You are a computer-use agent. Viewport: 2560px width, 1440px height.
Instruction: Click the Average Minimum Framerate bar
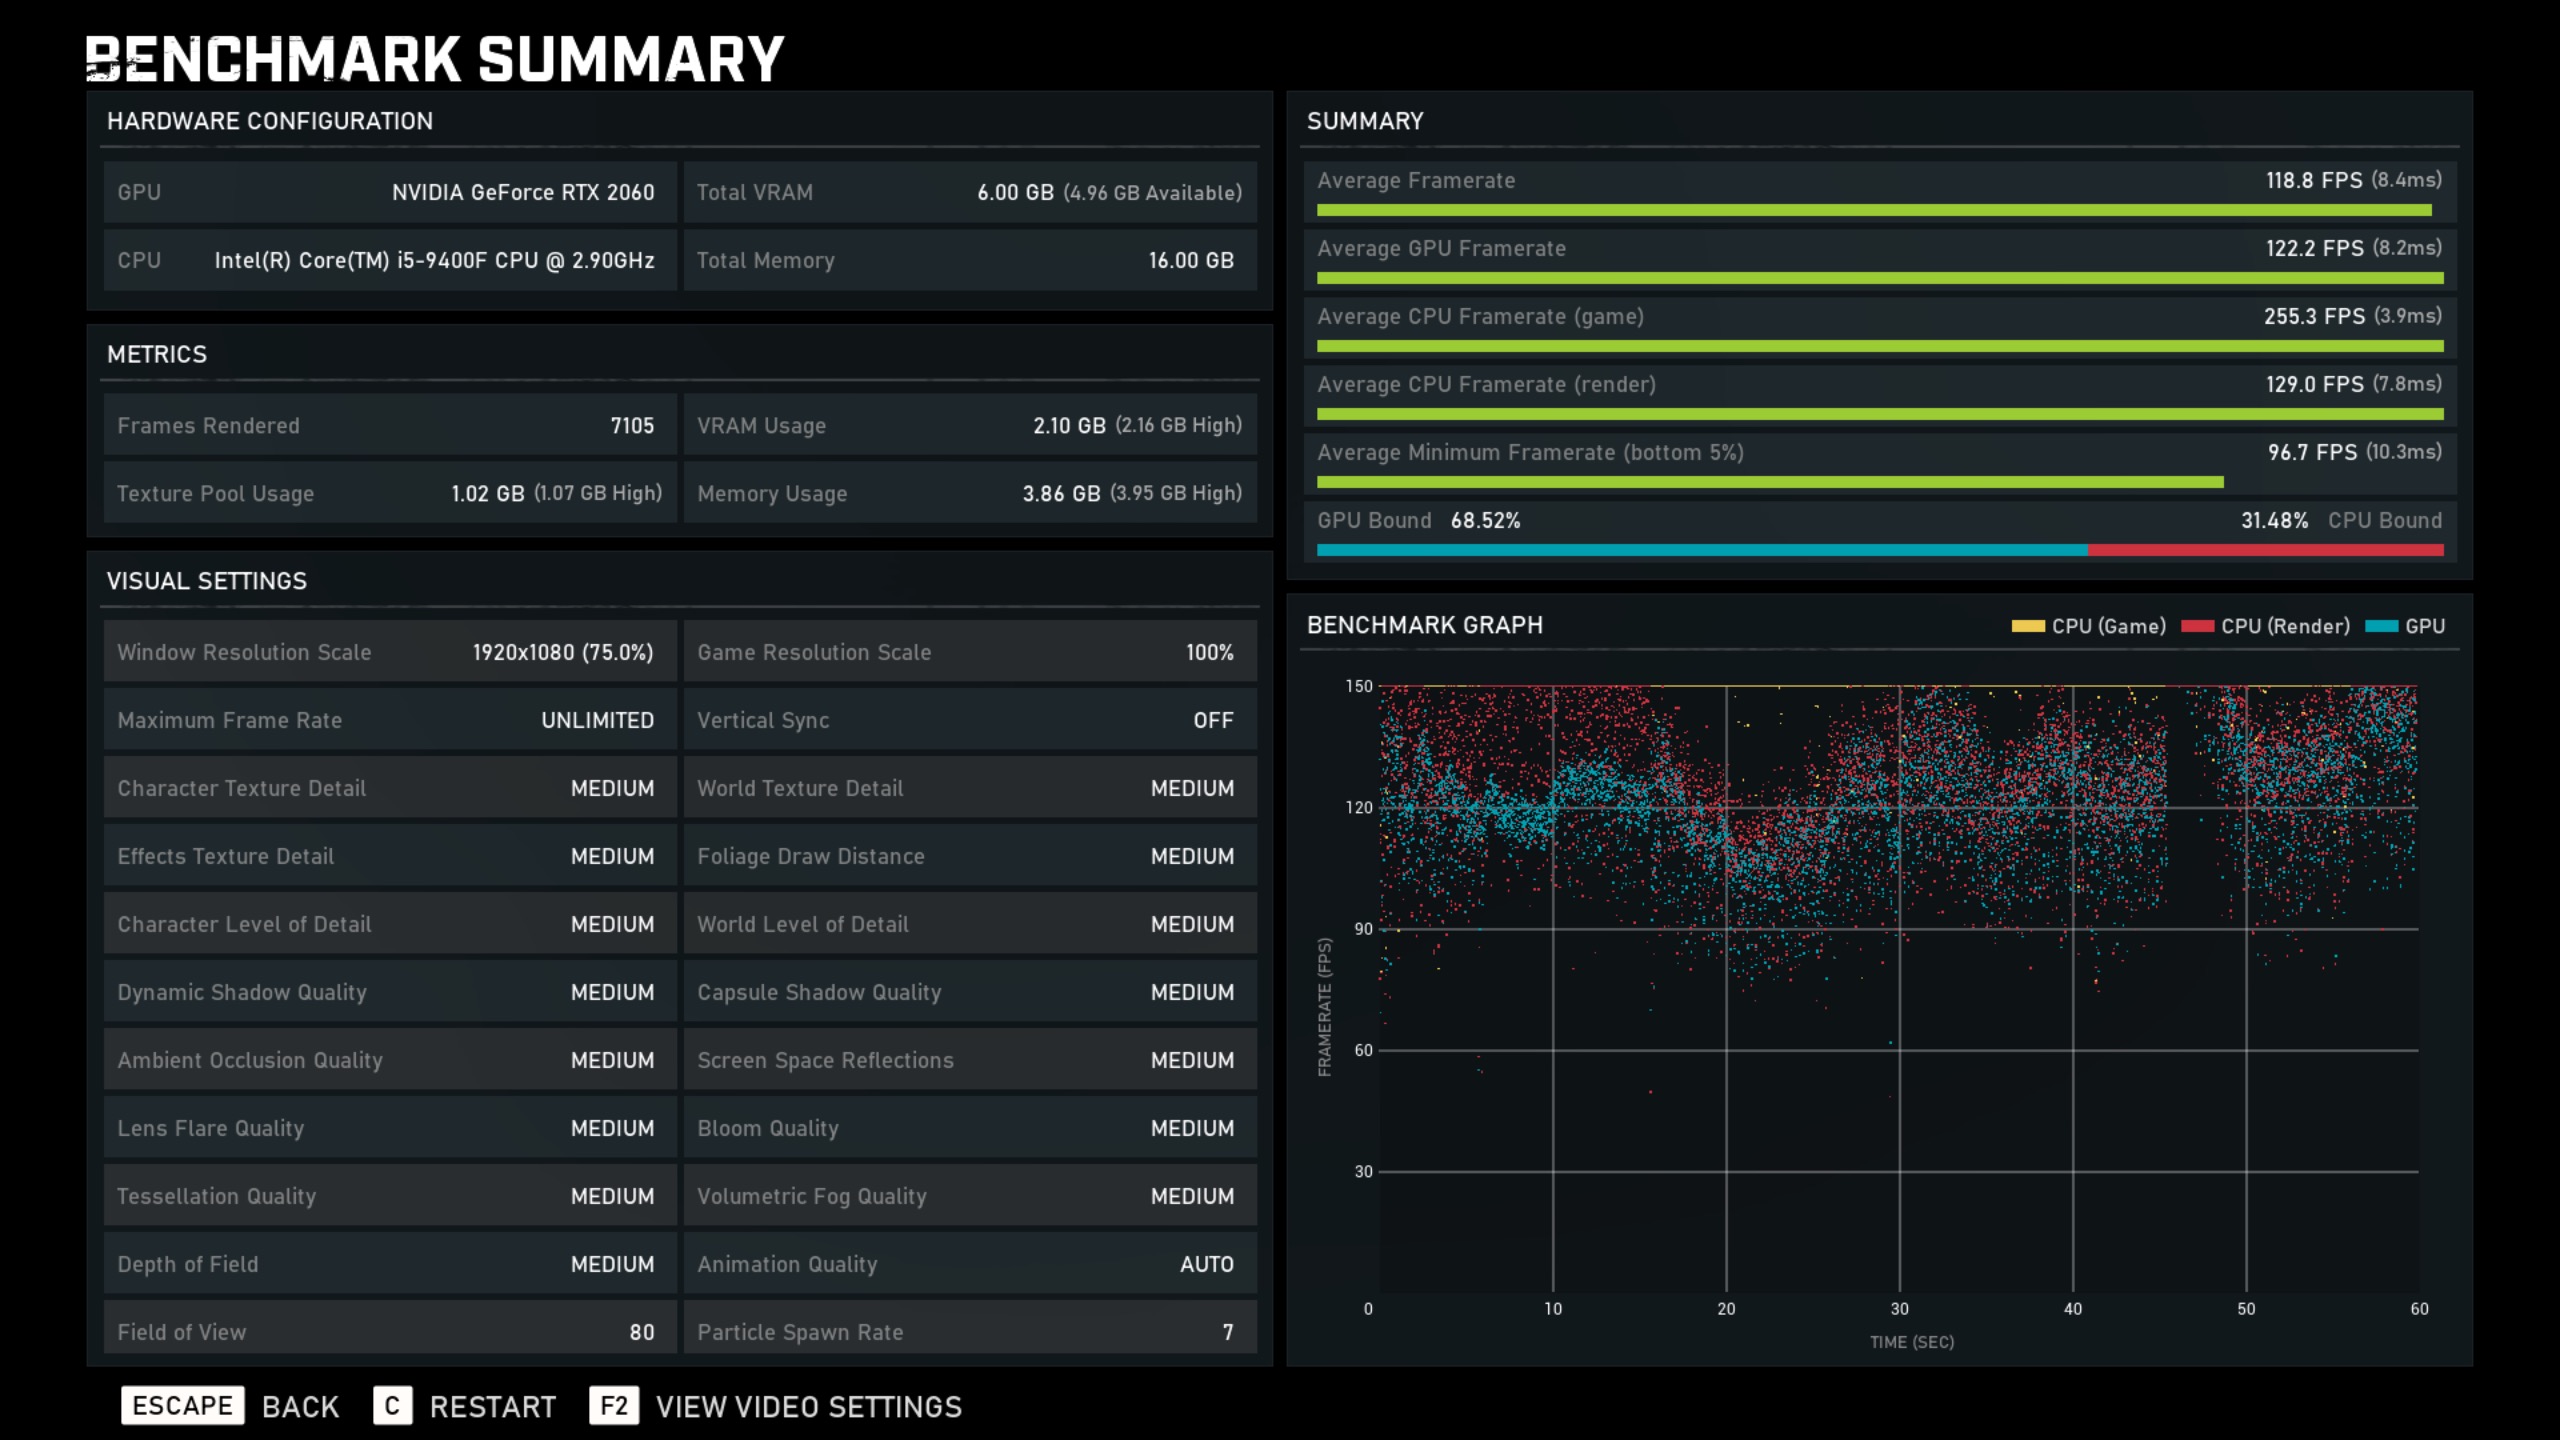(x=1769, y=482)
